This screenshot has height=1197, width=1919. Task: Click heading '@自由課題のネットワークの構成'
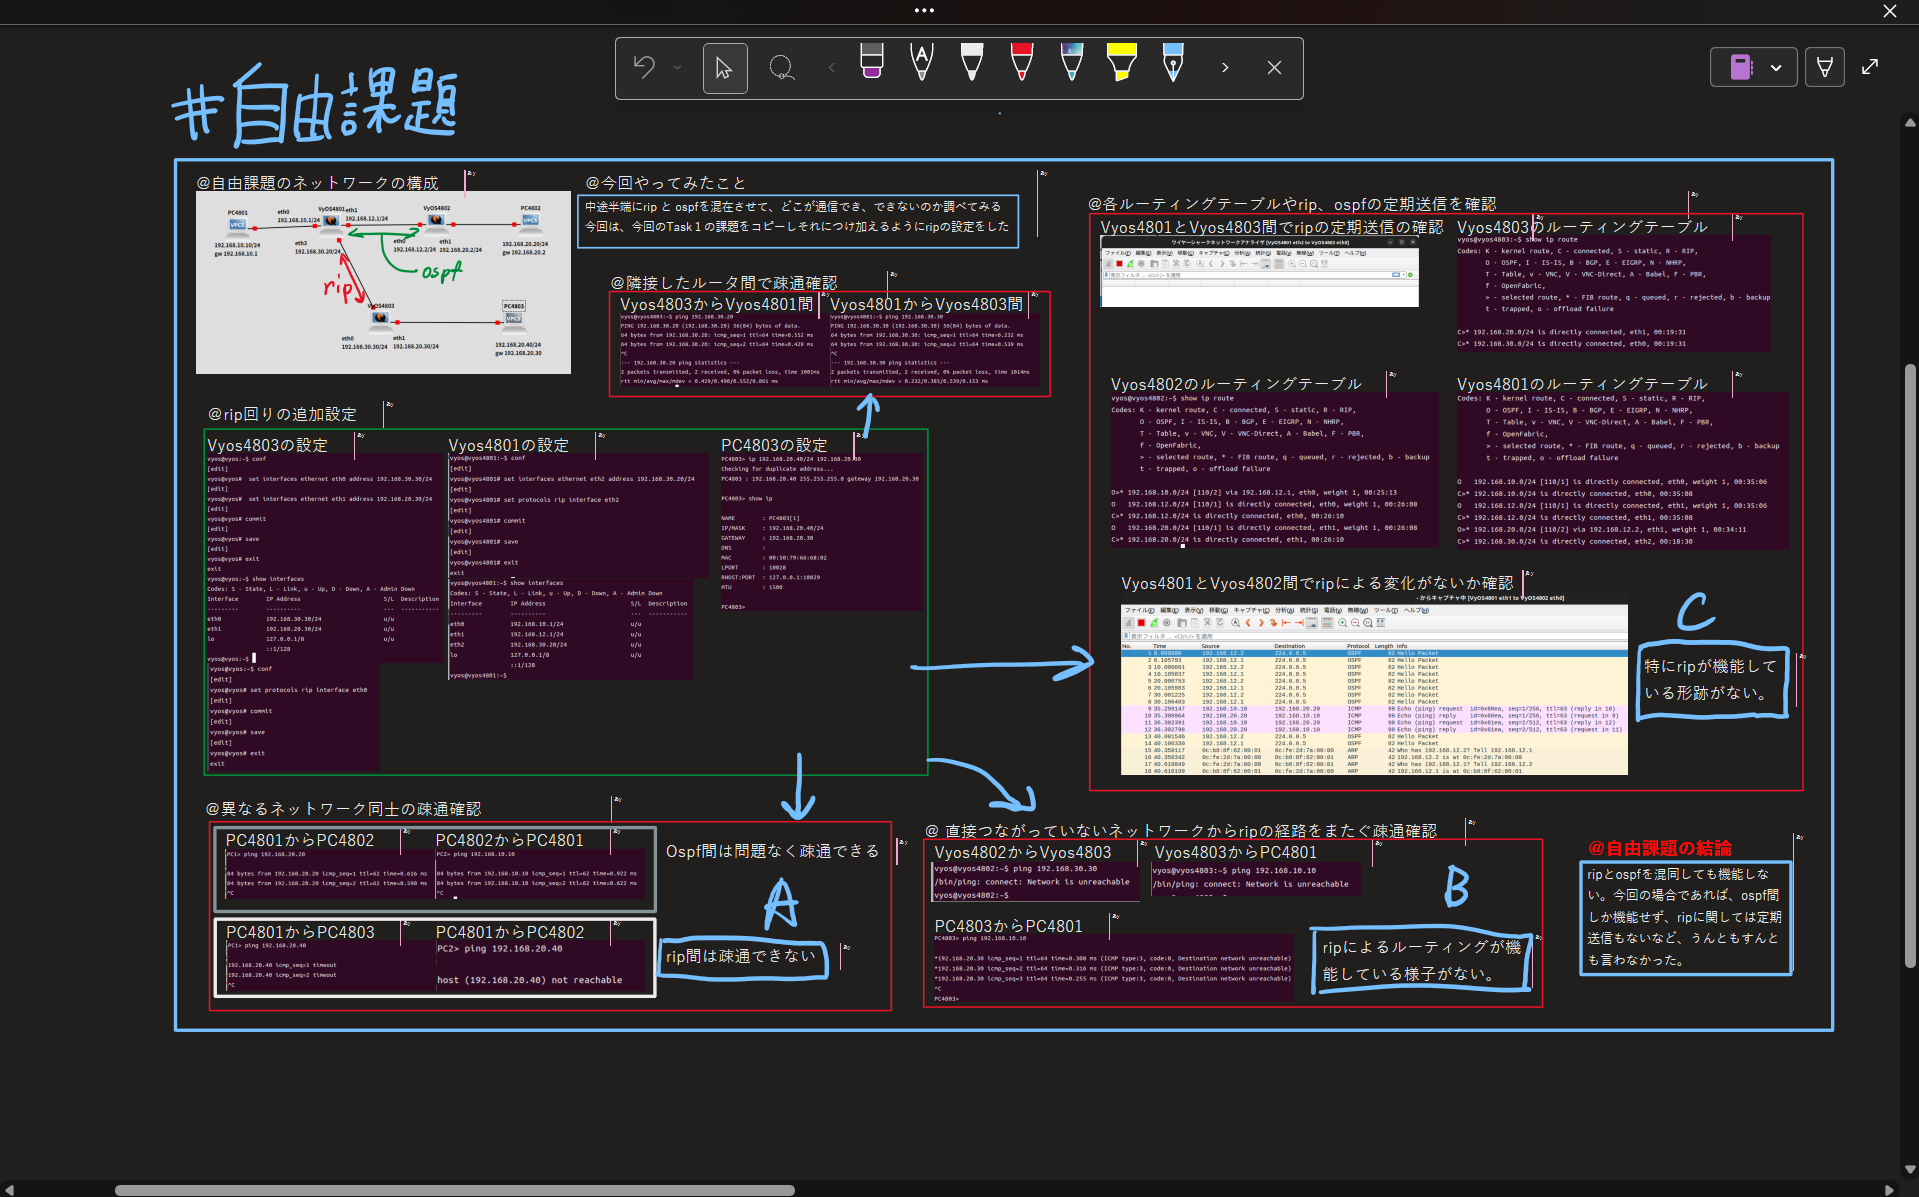coord(317,183)
